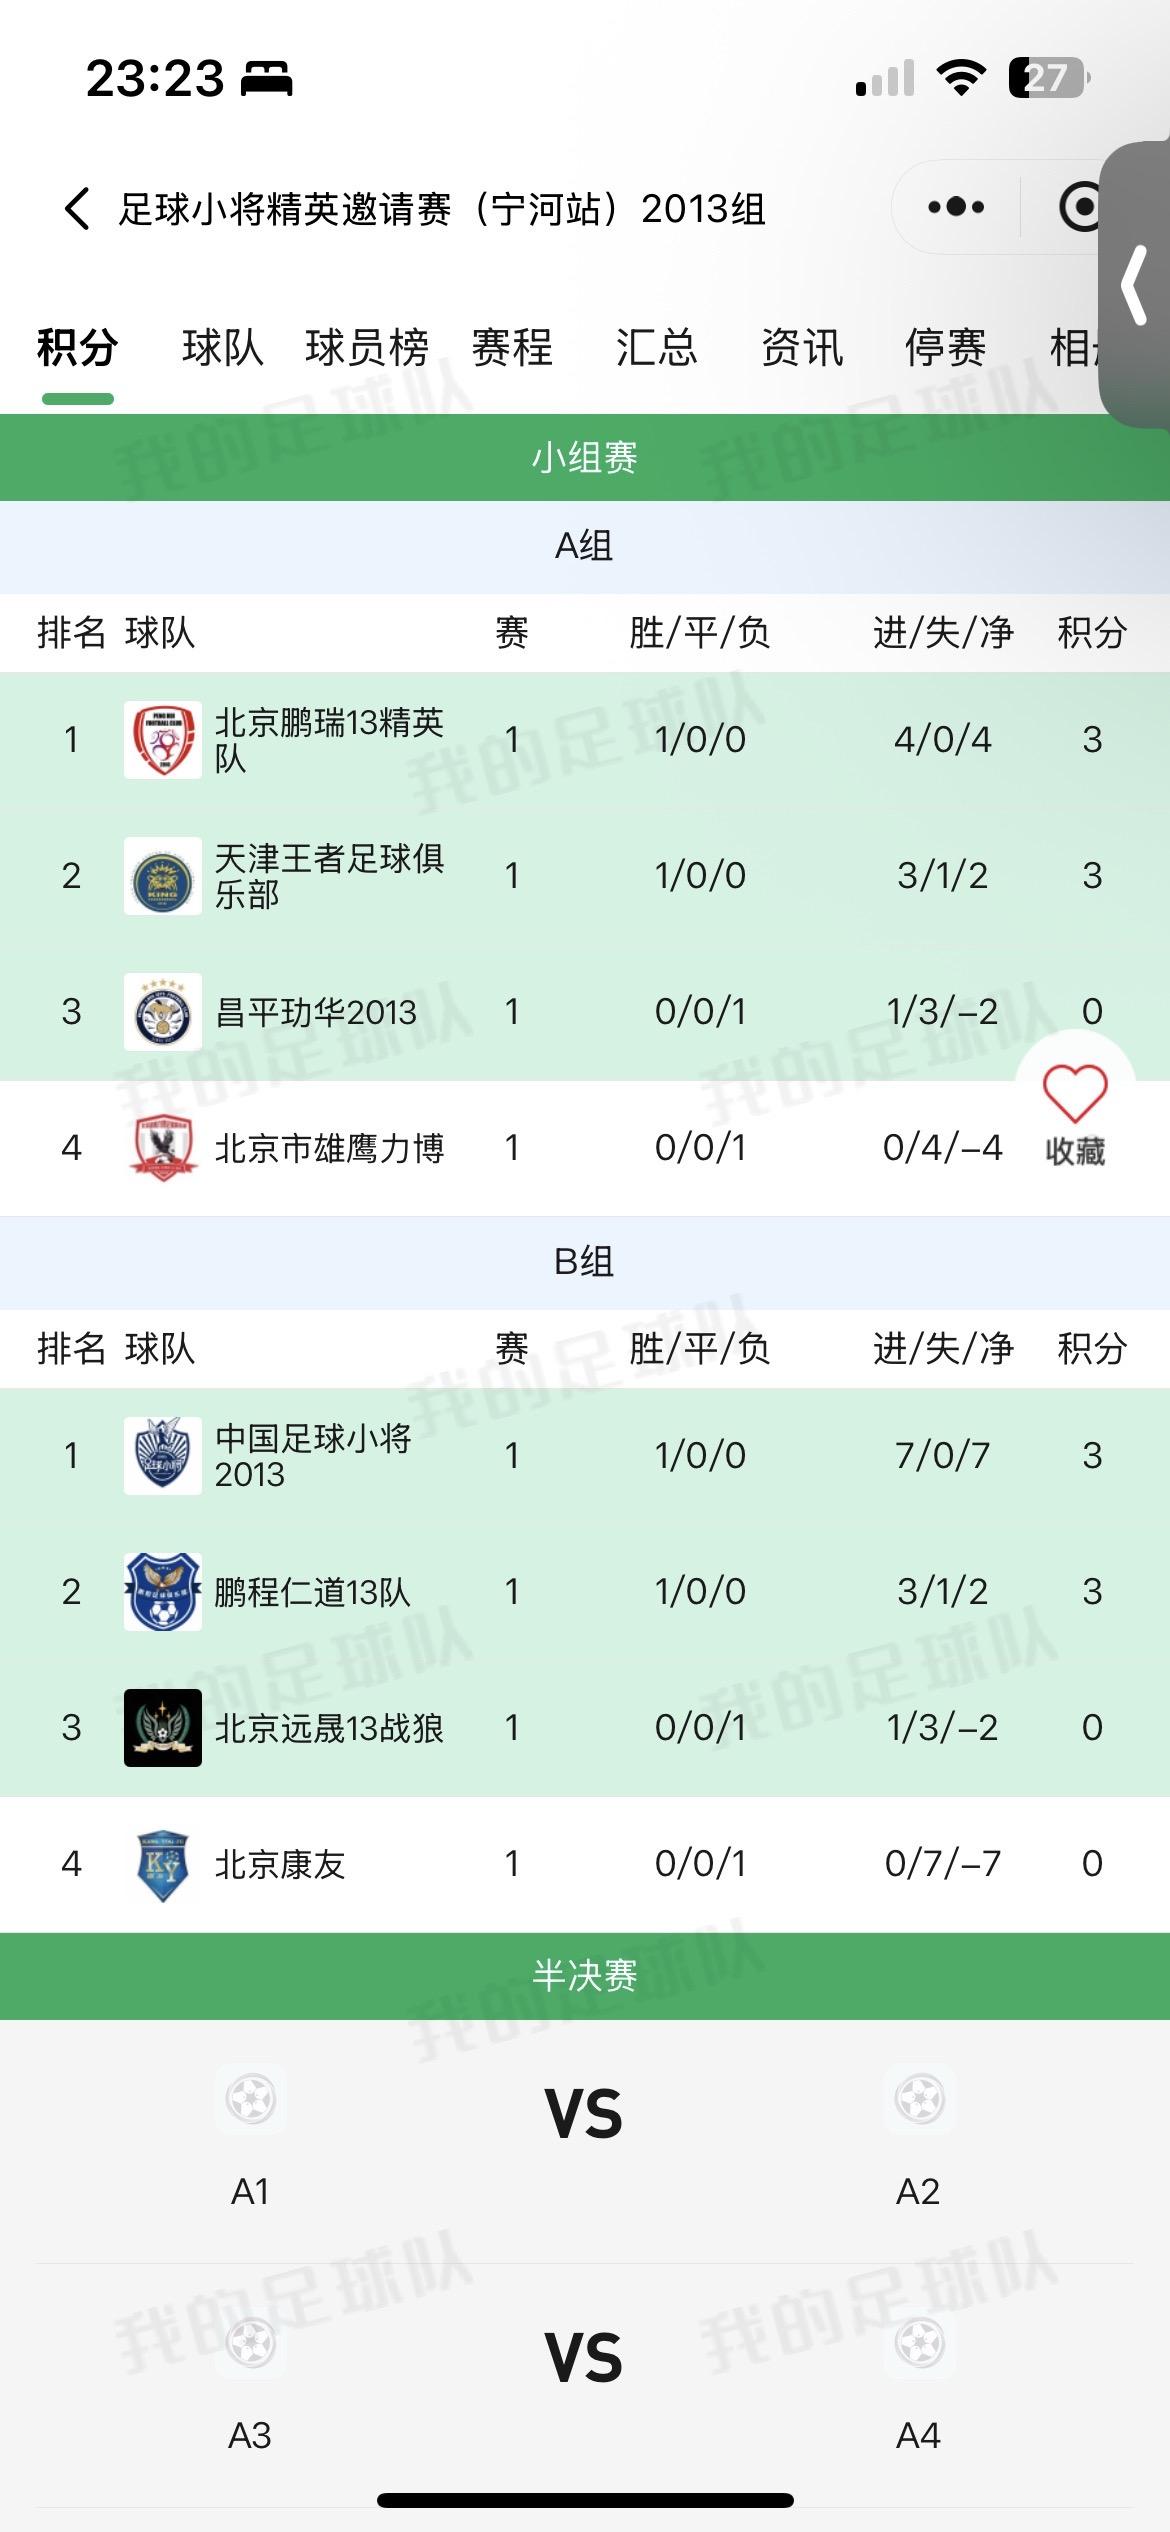Screen dimensions: 1170x2532
Task: Expand the side drawer chevron handle
Action: (1135, 285)
